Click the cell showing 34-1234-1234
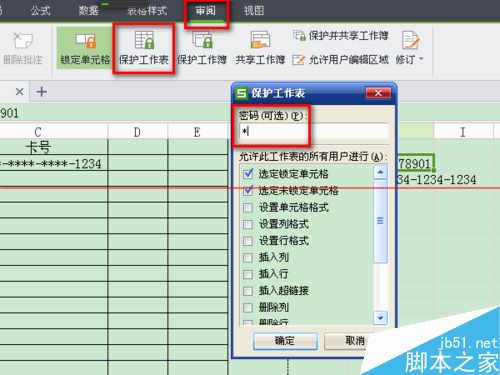Viewport: 500px width, 375px height. (437, 180)
